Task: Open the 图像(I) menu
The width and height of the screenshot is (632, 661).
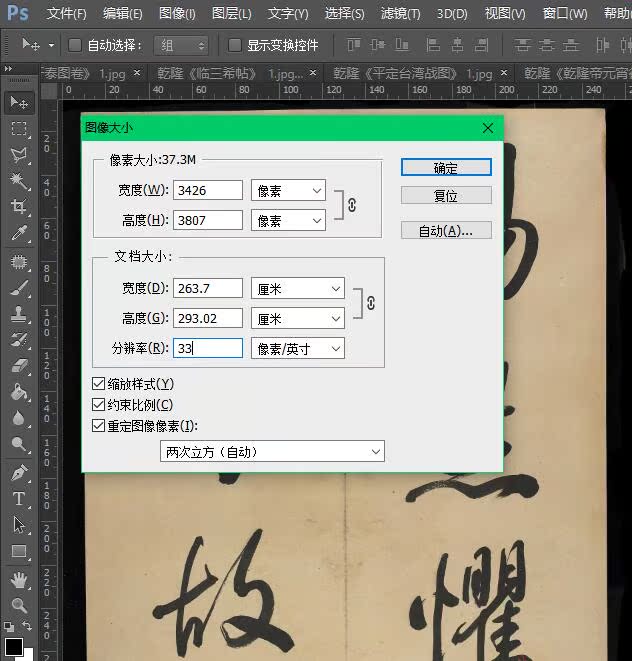Action: click(x=177, y=13)
